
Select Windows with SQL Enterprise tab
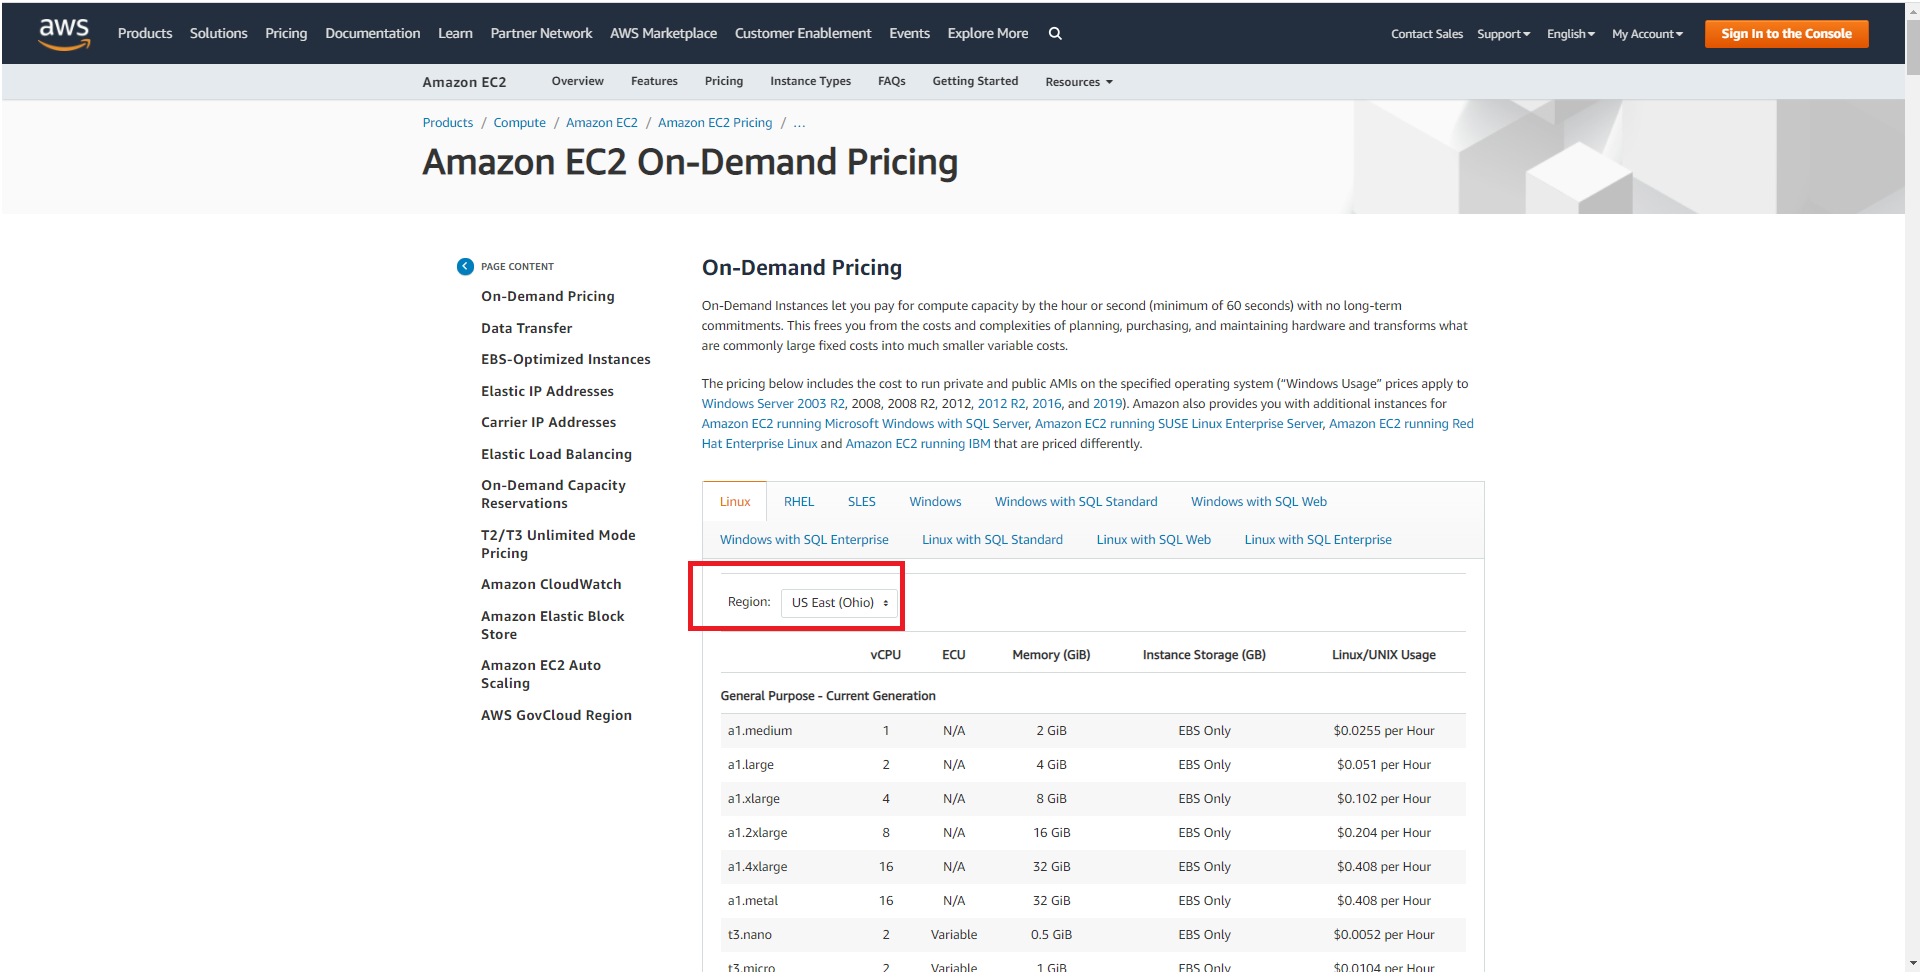(x=804, y=540)
